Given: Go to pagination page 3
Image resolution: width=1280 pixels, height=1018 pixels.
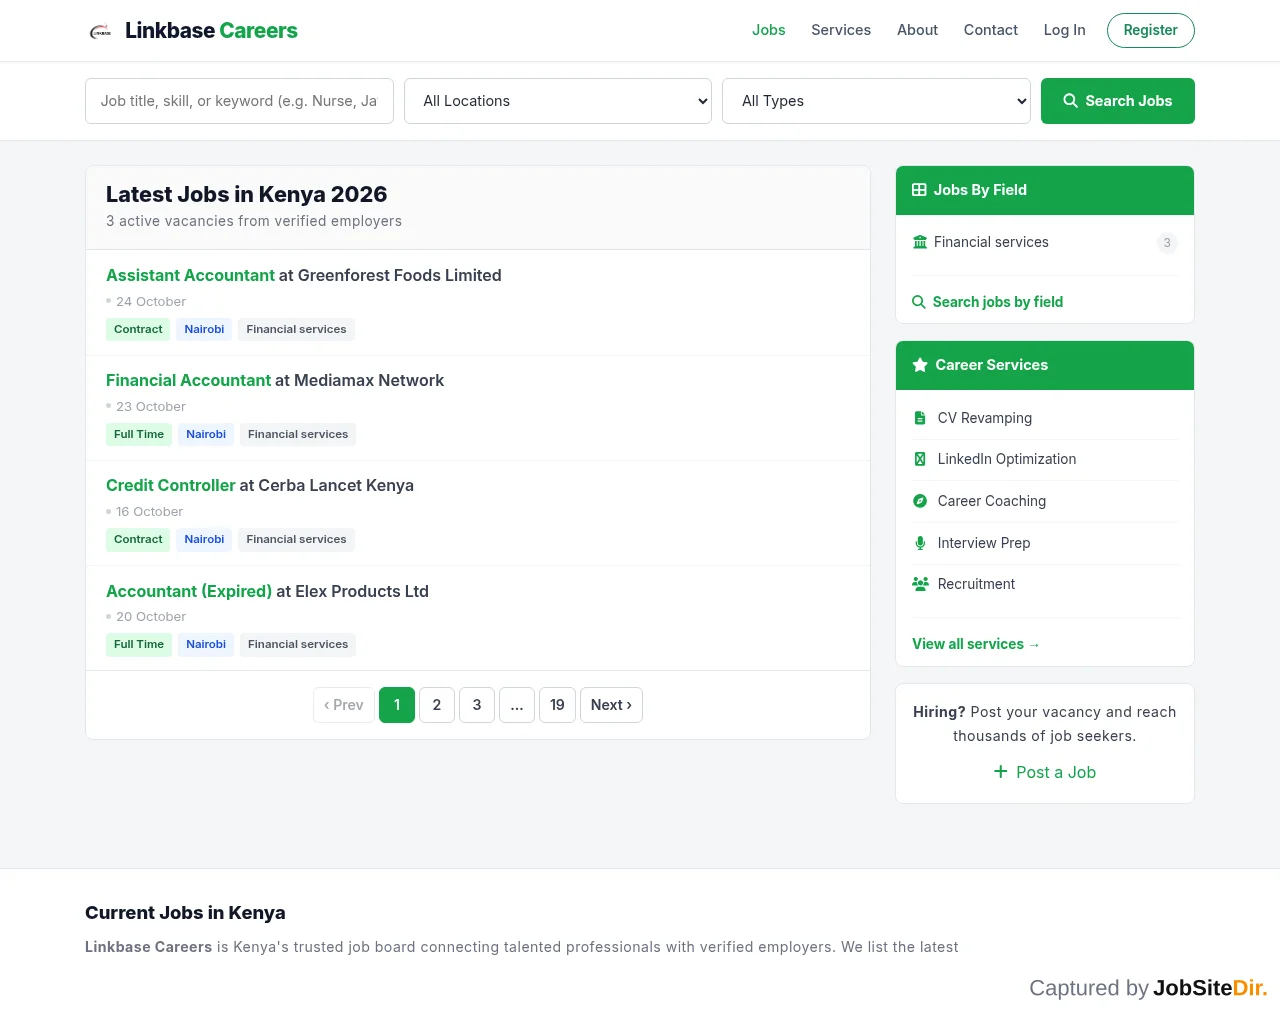Looking at the screenshot, I should point(477,705).
